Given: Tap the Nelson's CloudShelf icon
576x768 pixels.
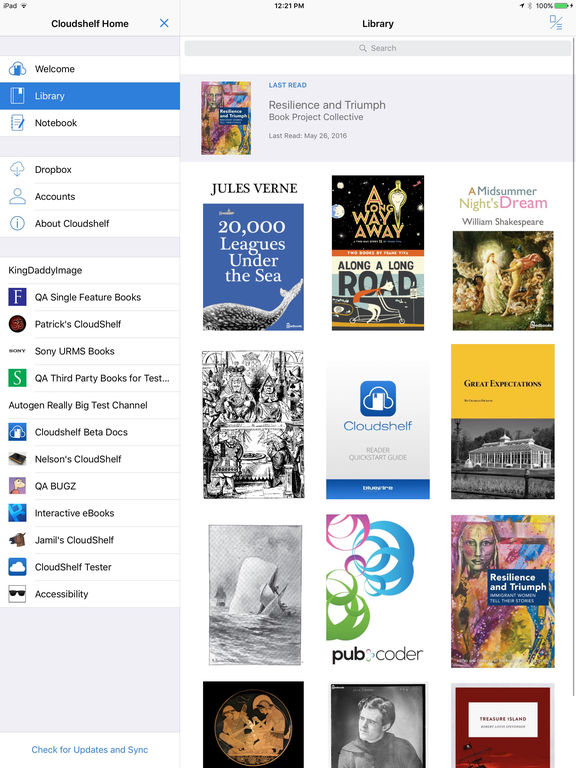Looking at the screenshot, I should point(17,459).
